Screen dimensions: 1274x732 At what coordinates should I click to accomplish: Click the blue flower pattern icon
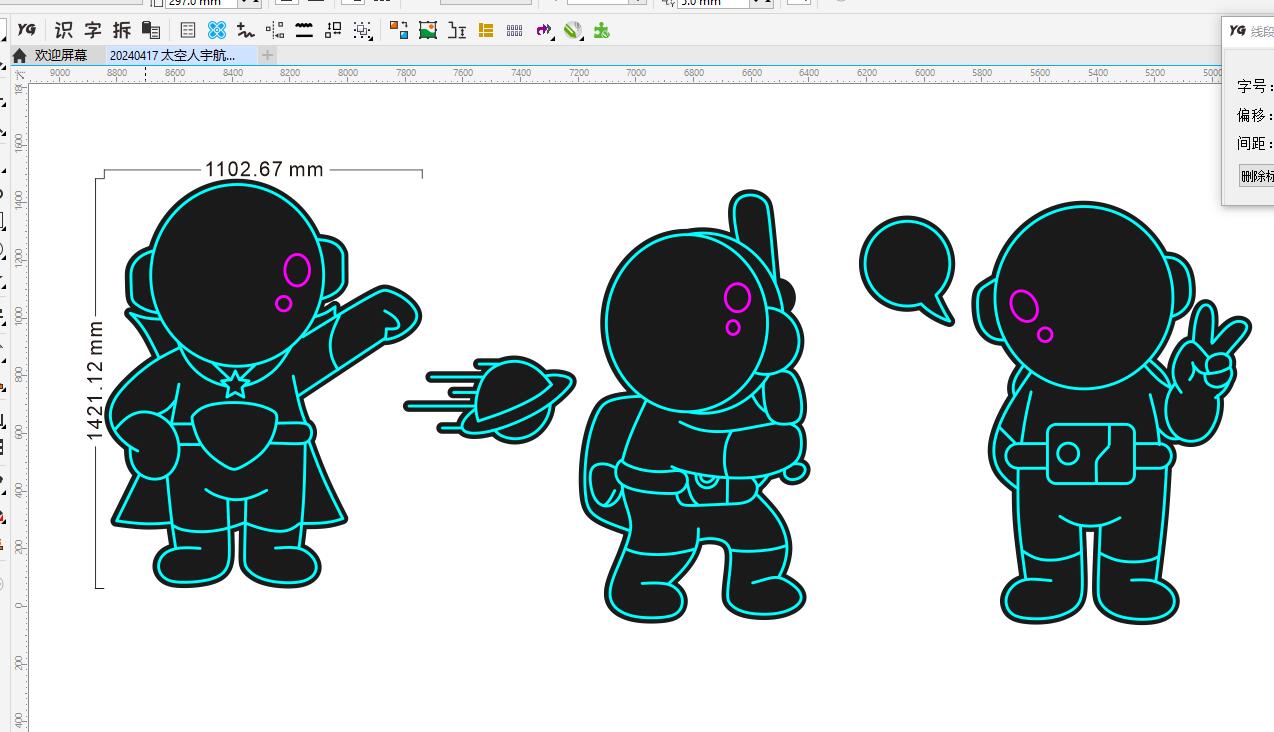pos(217,31)
